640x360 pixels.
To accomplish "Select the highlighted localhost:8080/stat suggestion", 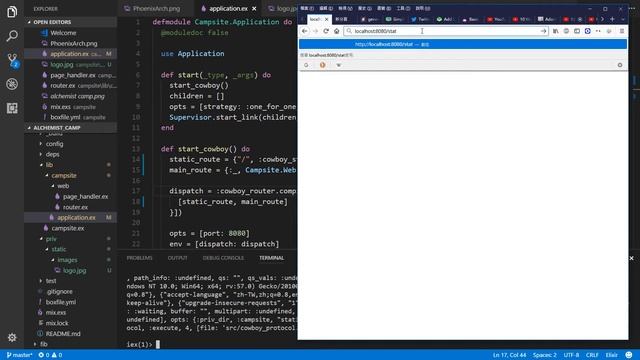I will (x=462, y=44).
